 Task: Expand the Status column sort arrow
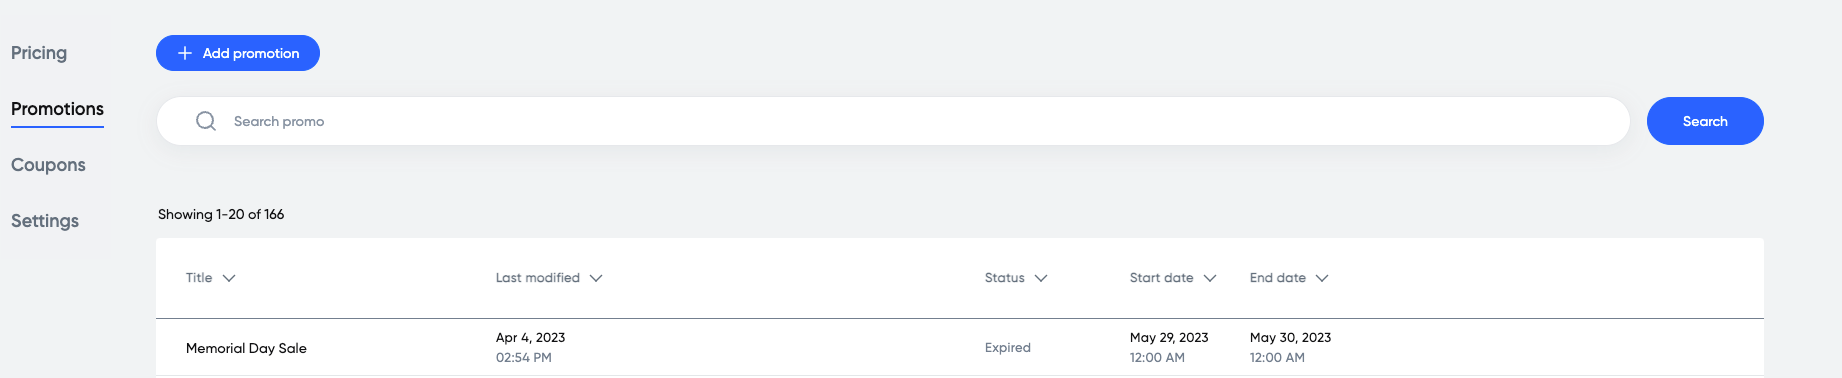pyautogui.click(x=1041, y=278)
